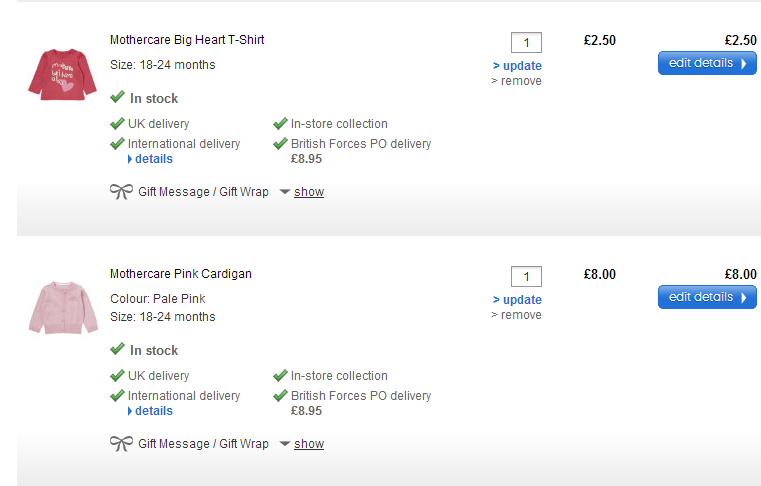Click the green In stock checkmark for T-Shirt
The width and height of the screenshot is (761, 486).
[118, 98]
